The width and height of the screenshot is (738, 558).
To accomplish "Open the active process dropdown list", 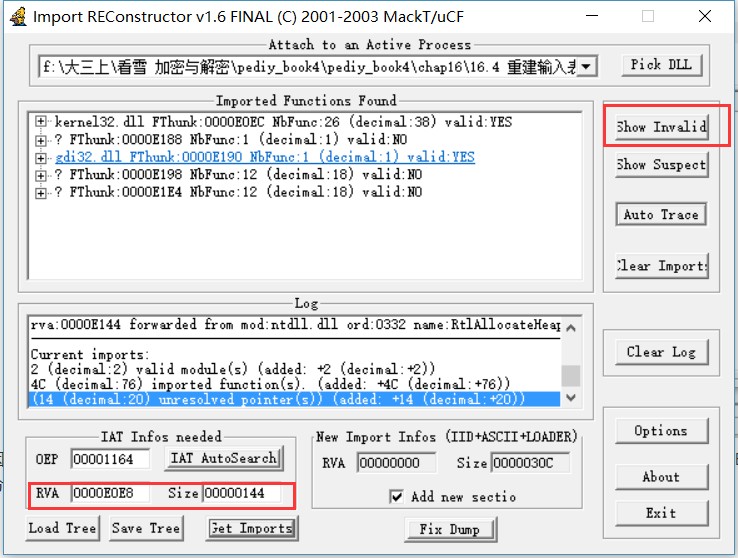I will point(586,66).
